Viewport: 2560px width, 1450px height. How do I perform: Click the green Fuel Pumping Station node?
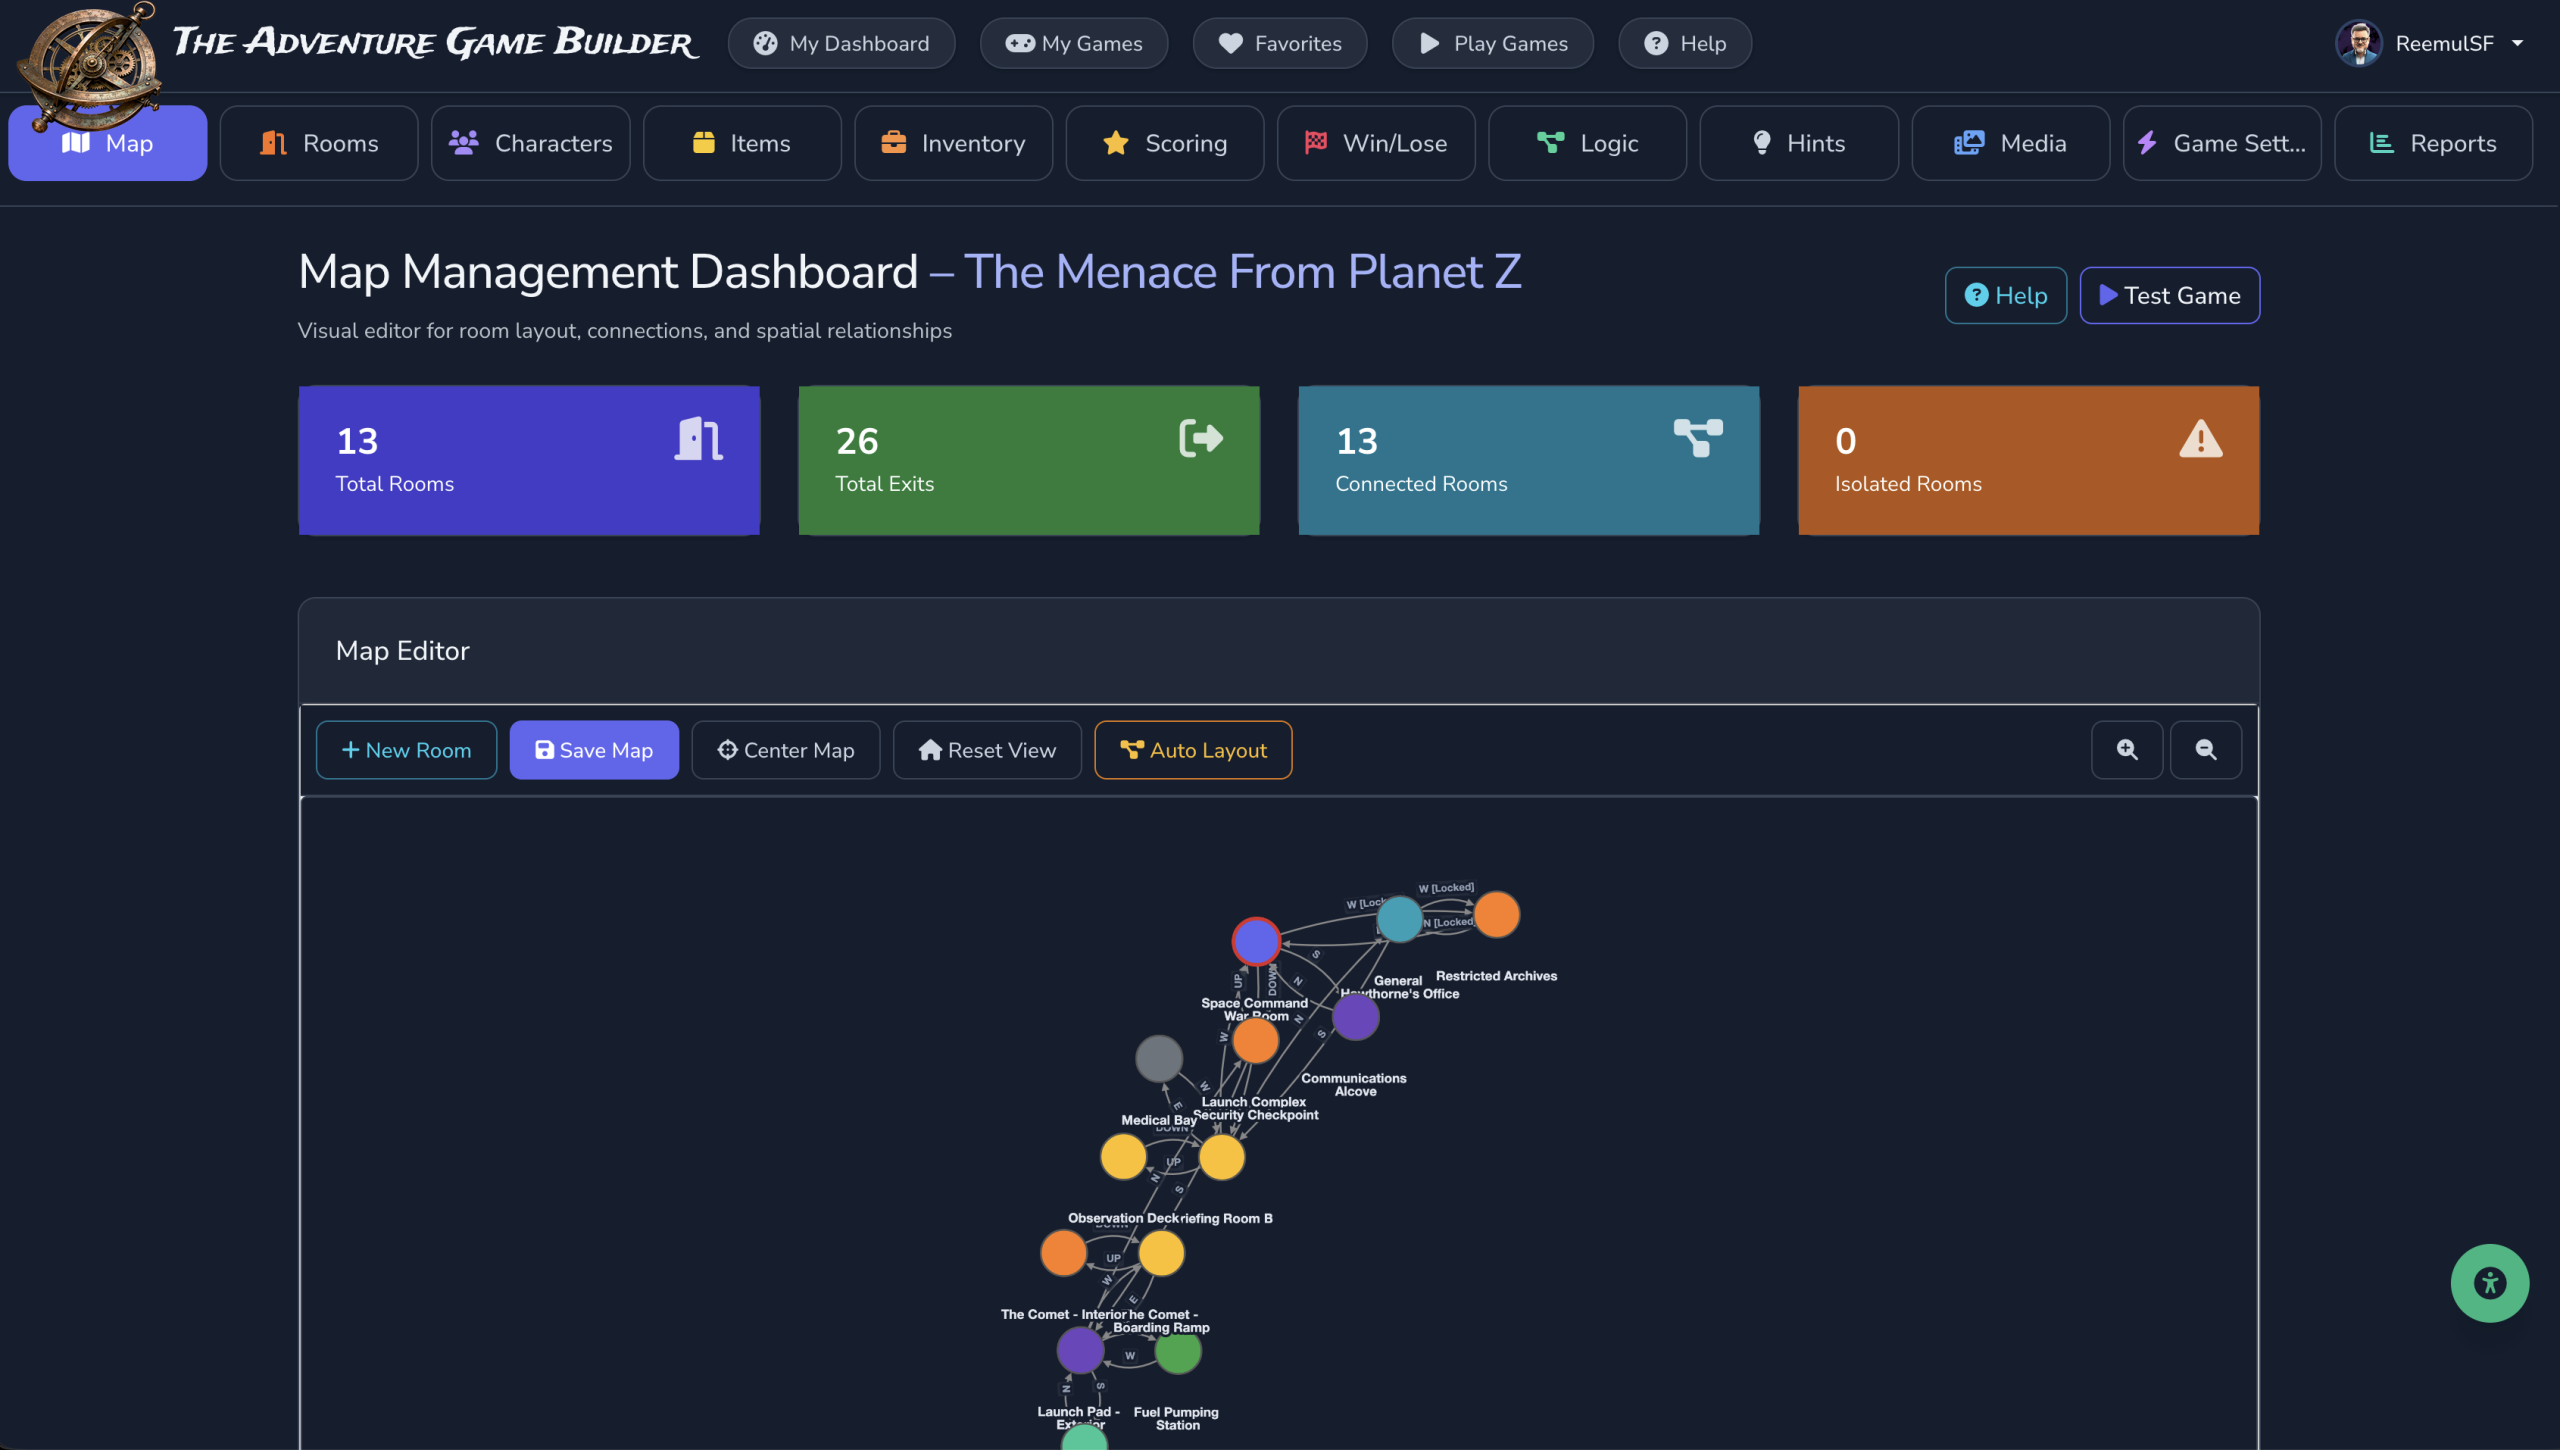tap(1178, 1352)
